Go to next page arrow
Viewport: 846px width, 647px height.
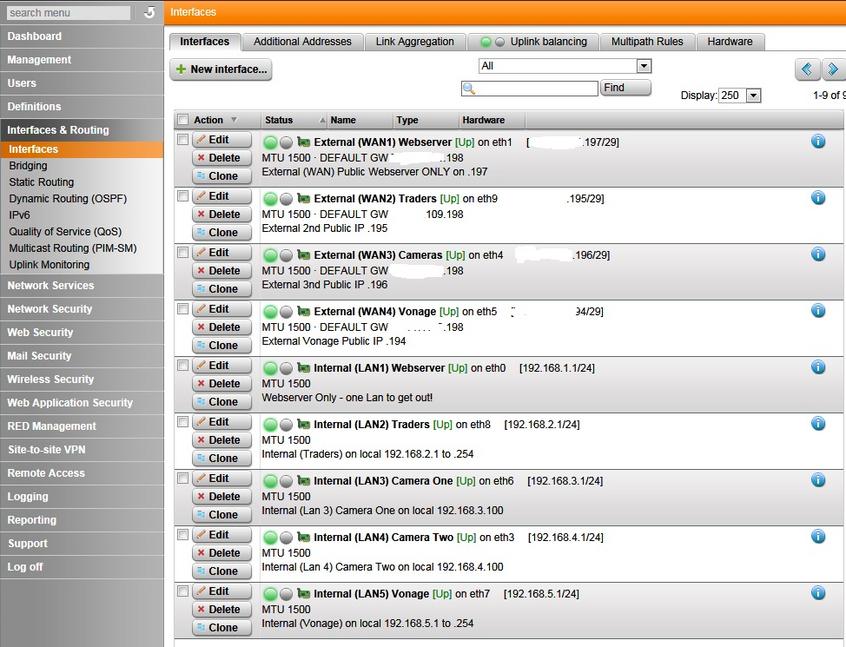832,69
